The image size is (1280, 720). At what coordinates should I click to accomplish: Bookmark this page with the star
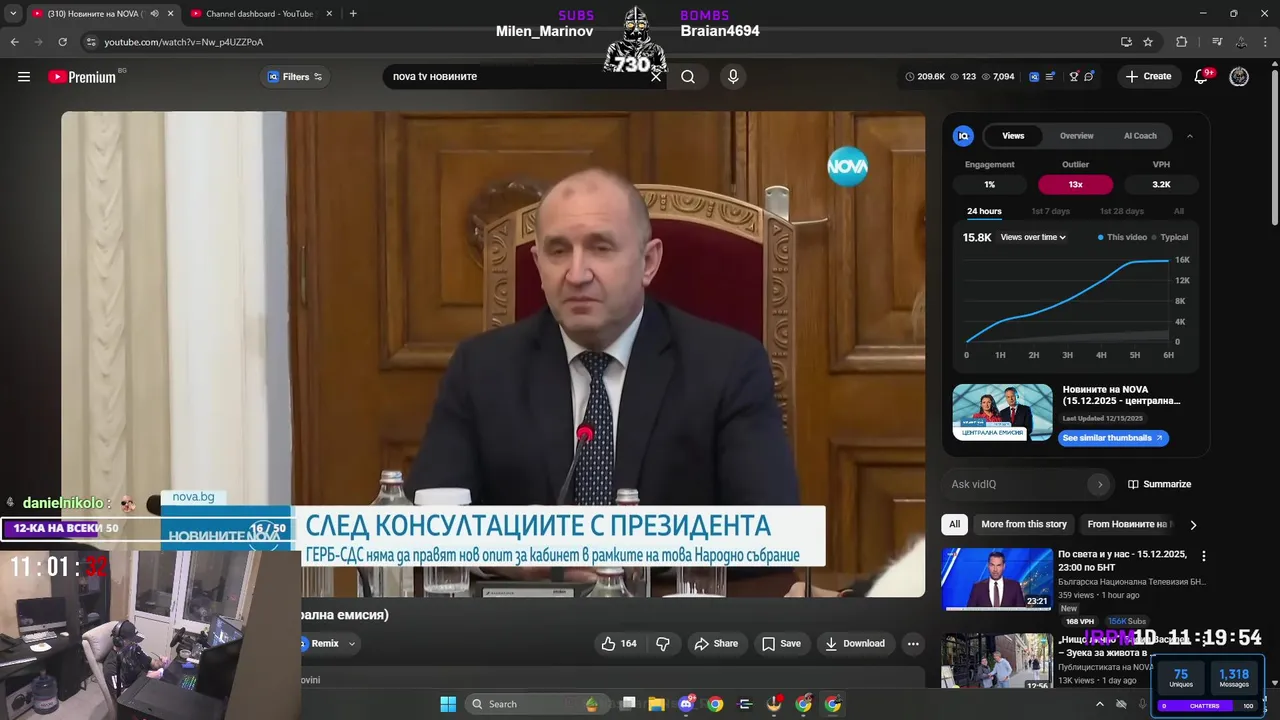tap(1148, 42)
